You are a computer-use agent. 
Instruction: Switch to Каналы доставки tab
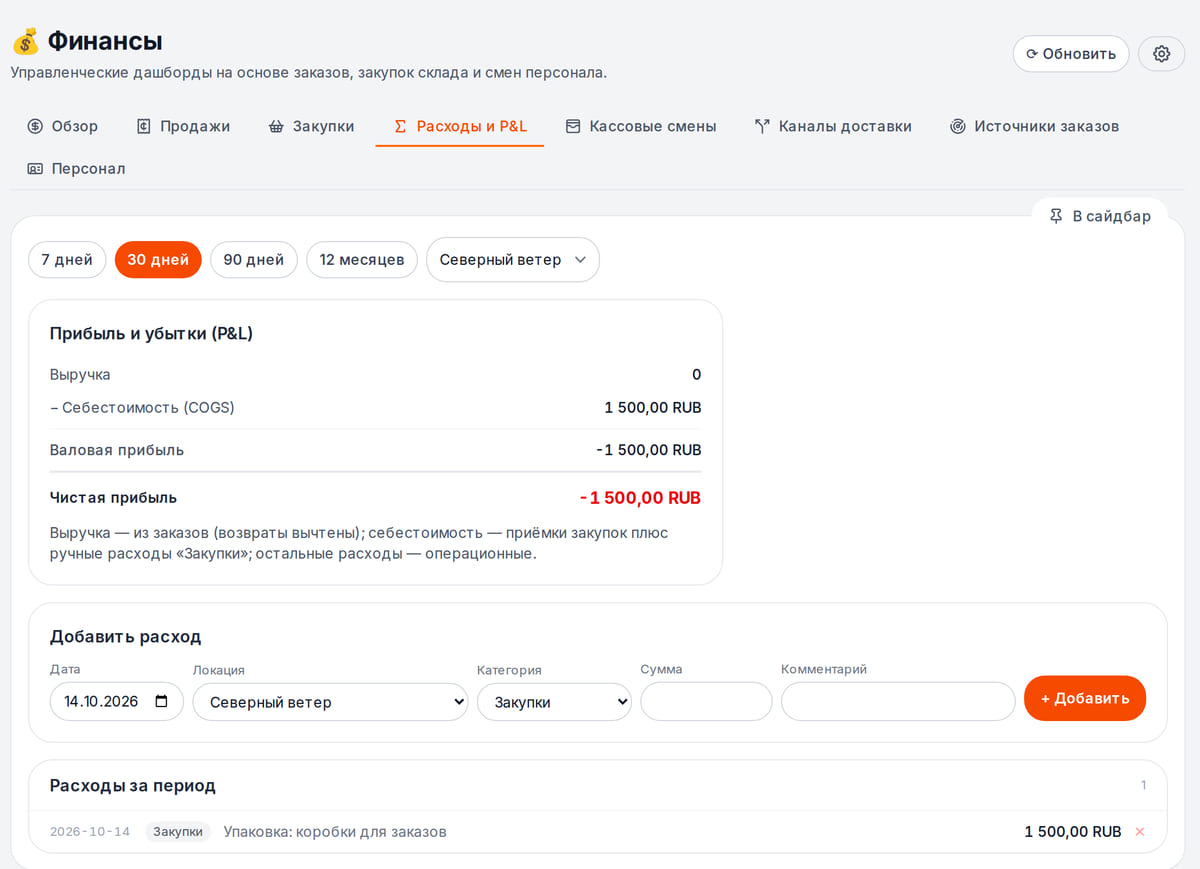click(833, 126)
